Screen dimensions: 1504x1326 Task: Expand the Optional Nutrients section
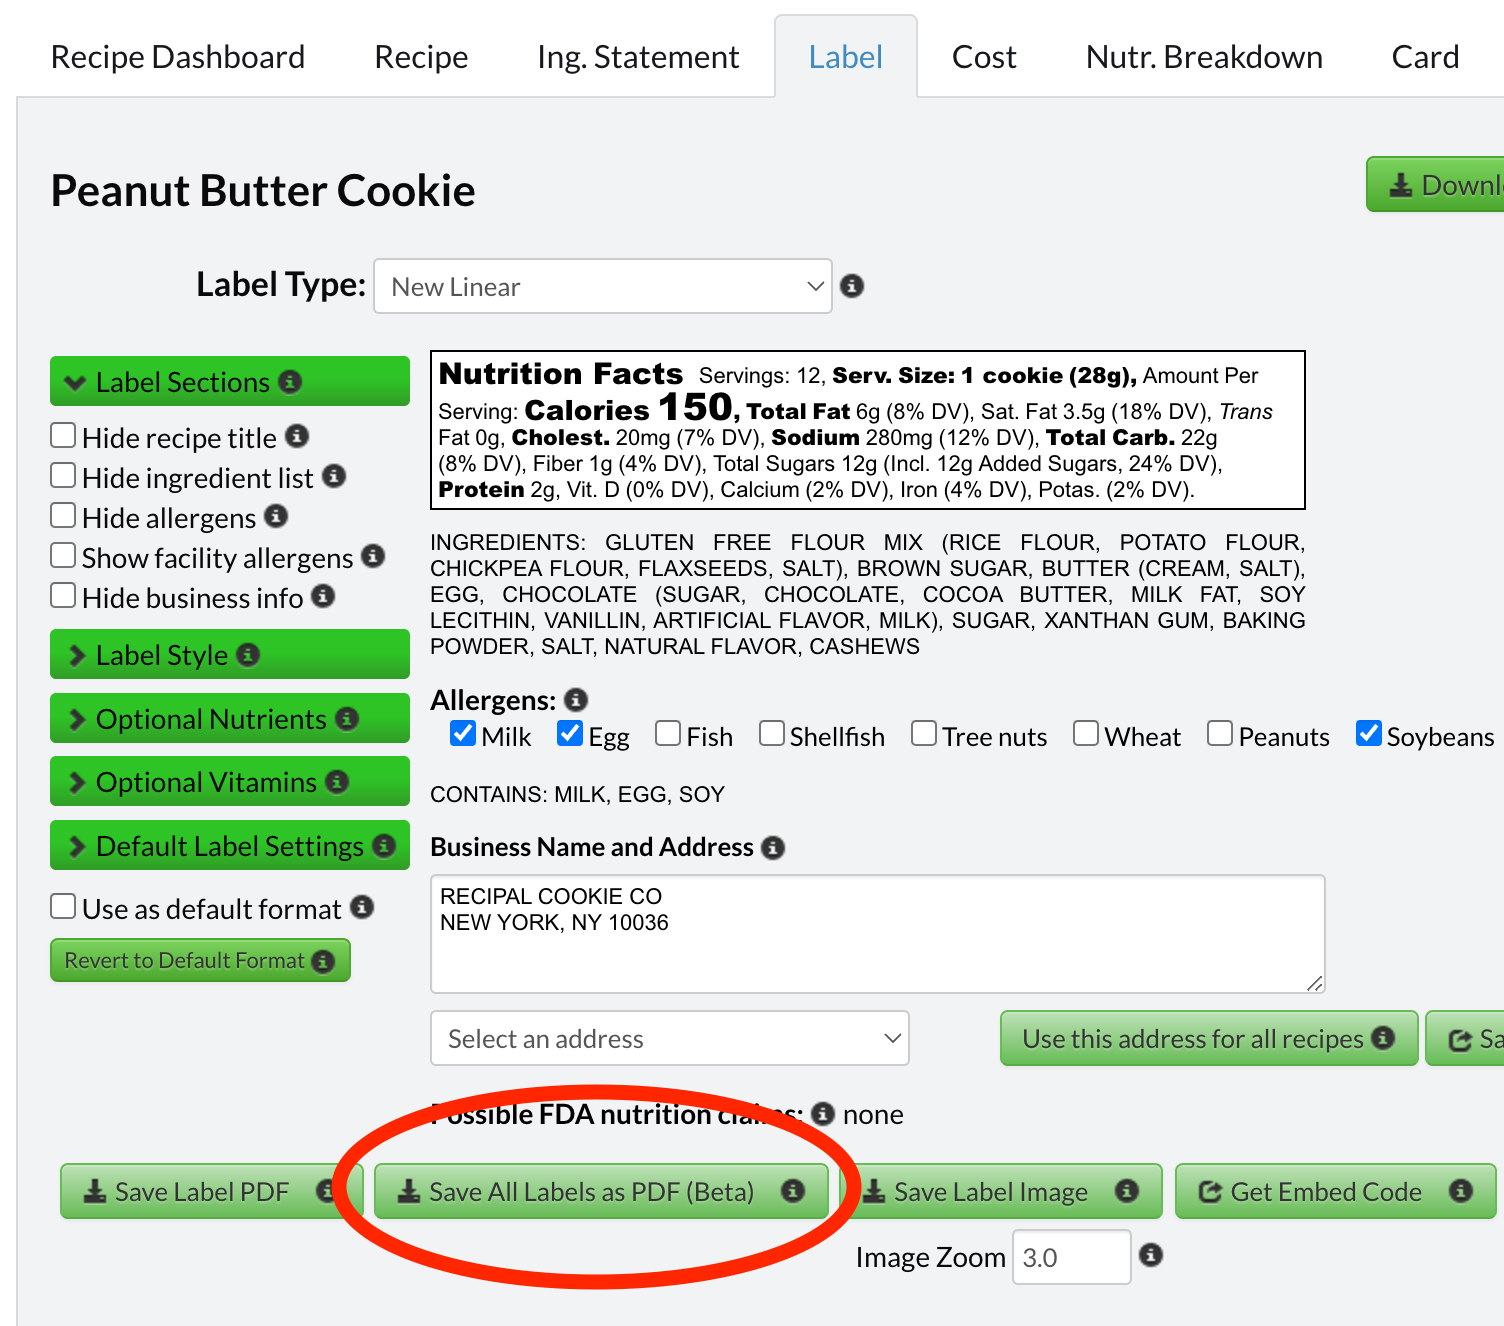coord(229,719)
